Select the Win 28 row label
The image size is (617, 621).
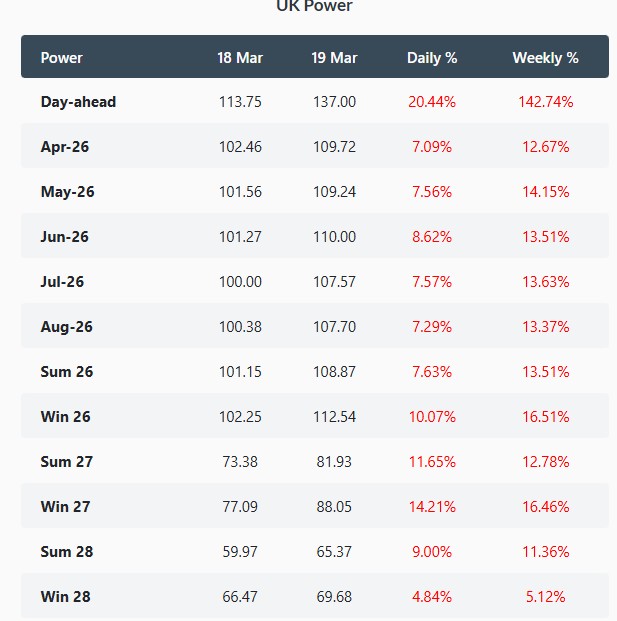[x=66, y=597]
